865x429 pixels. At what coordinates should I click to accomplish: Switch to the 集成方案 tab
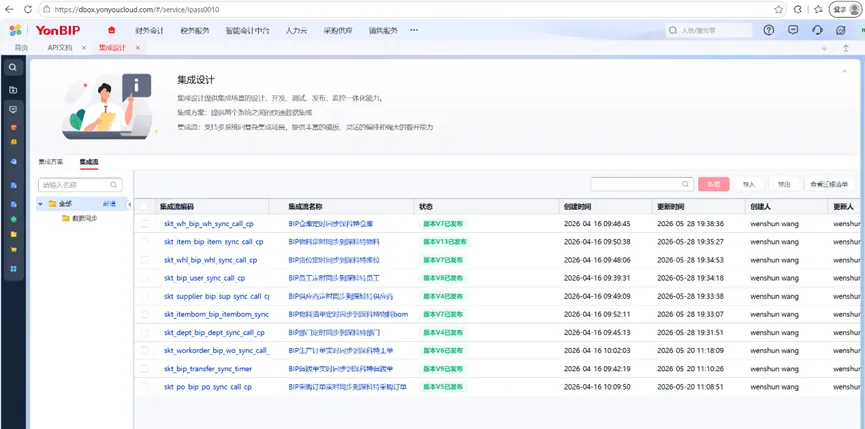click(x=50, y=162)
